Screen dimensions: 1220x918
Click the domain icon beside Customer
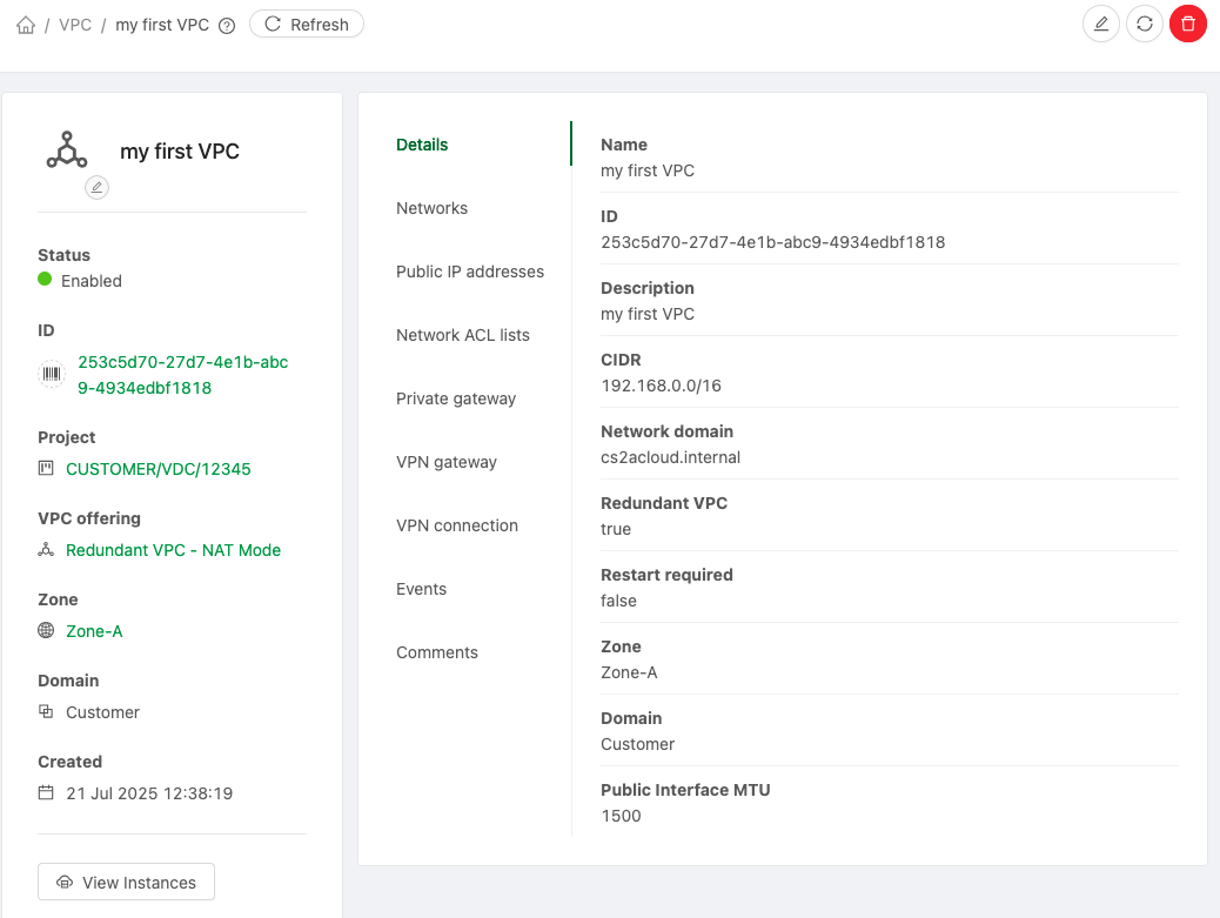[x=46, y=711]
